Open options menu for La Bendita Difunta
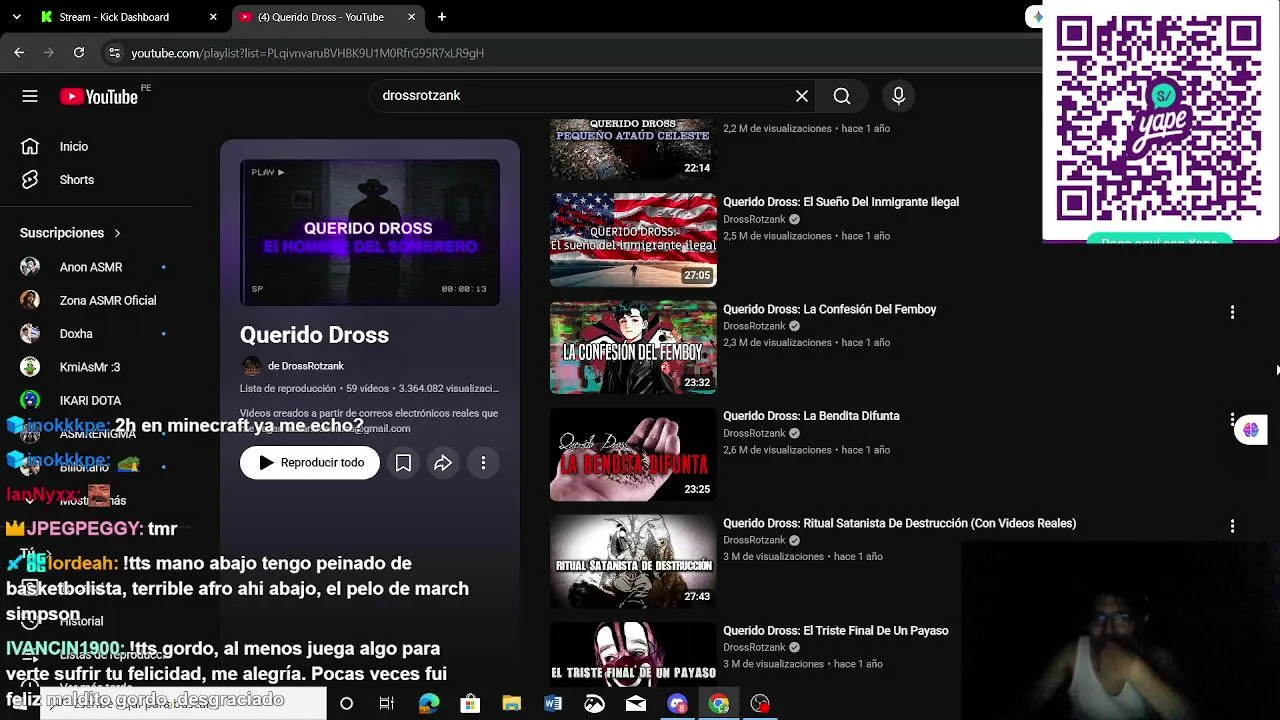Screen dimensions: 1280x720 1232,419
